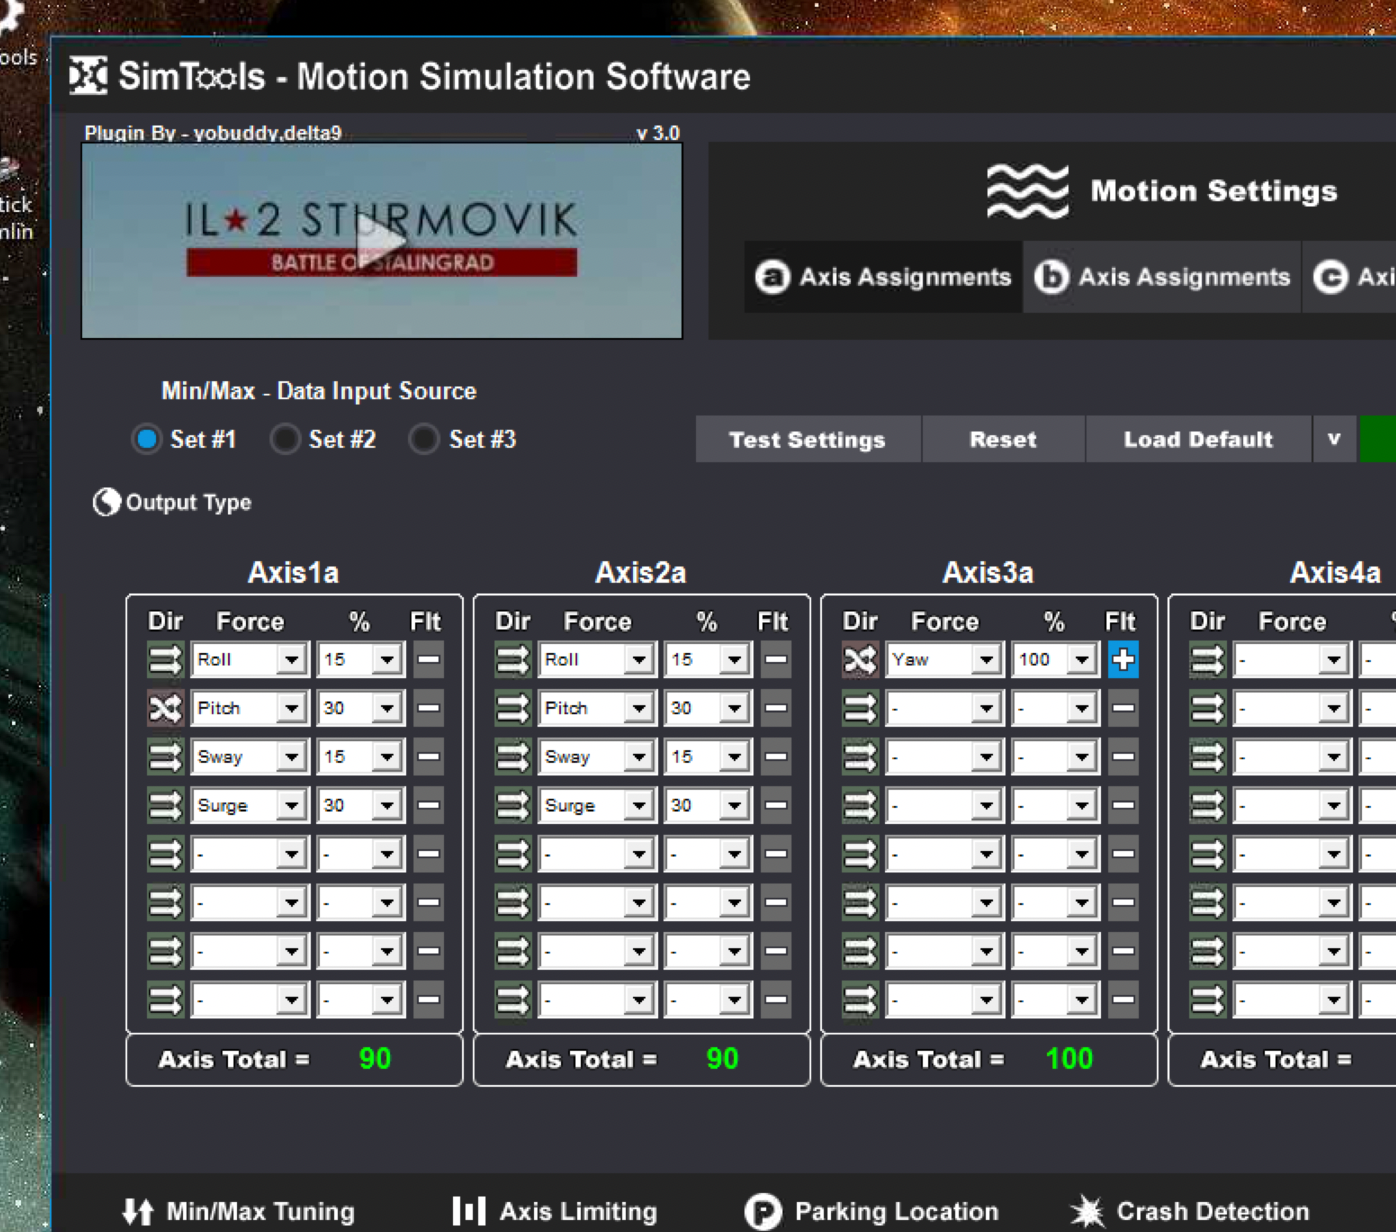
Task: Click filter minus button for Axis2a Surge
Action: [x=775, y=805]
